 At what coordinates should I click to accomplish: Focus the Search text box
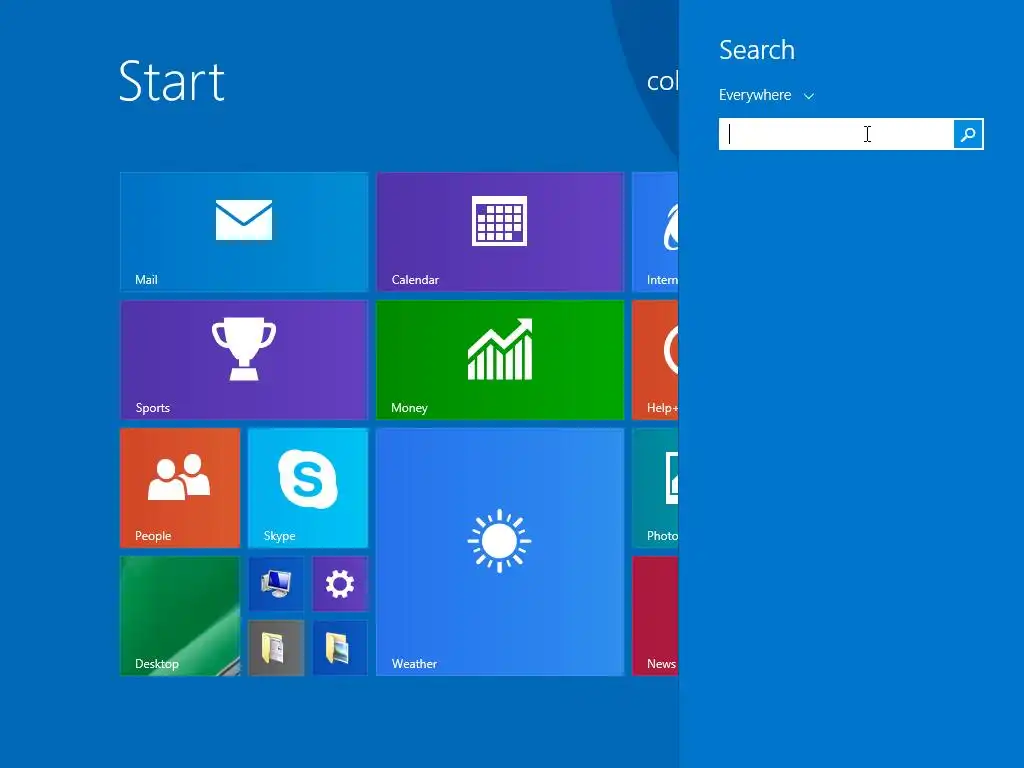coord(836,134)
